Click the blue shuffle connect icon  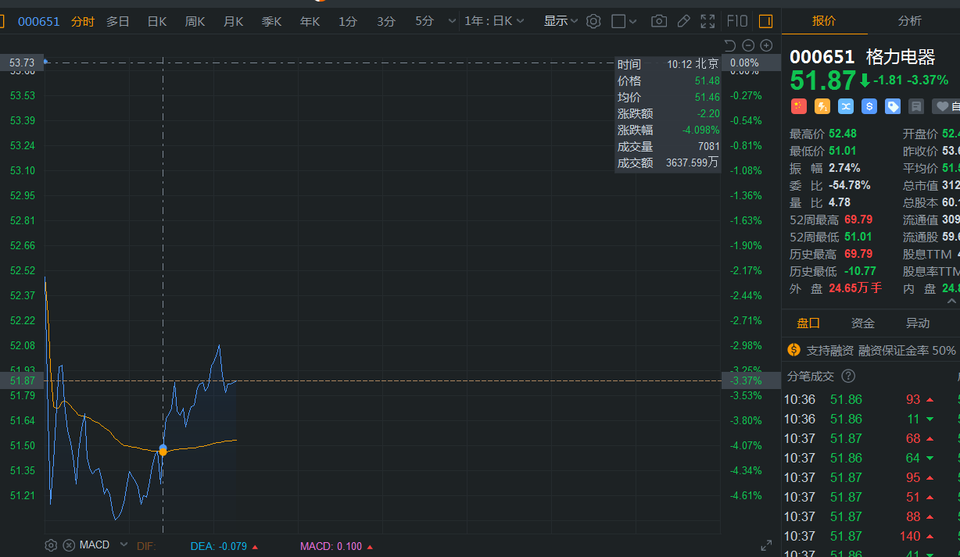coord(846,107)
